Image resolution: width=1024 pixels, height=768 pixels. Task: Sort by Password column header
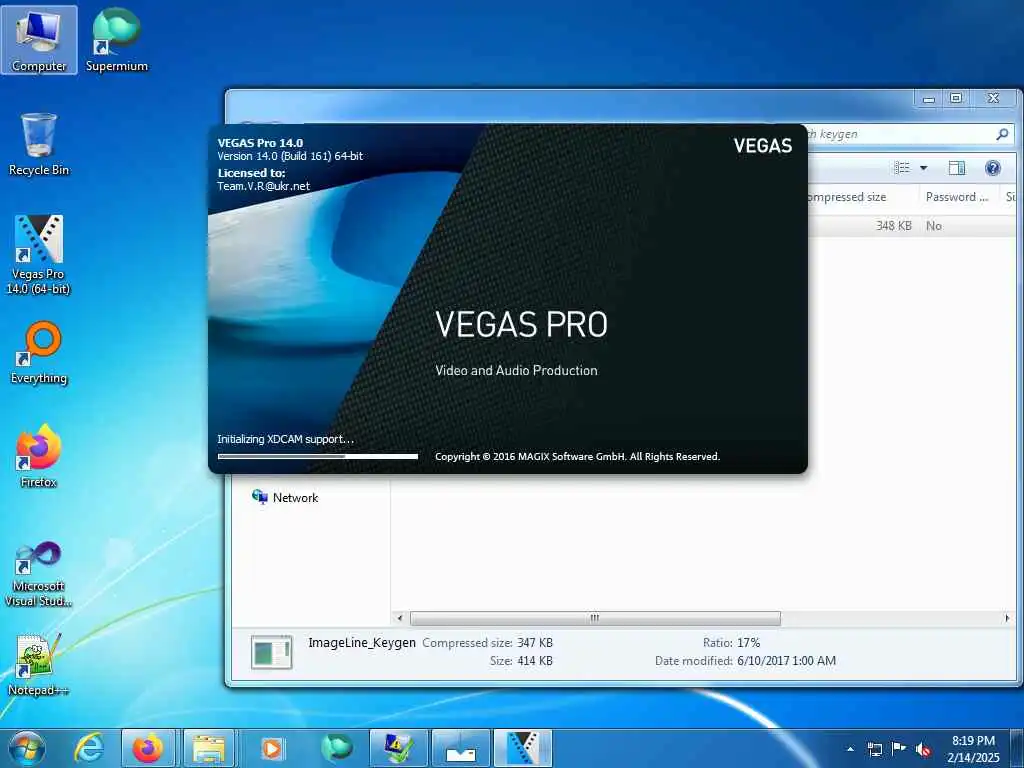click(958, 197)
